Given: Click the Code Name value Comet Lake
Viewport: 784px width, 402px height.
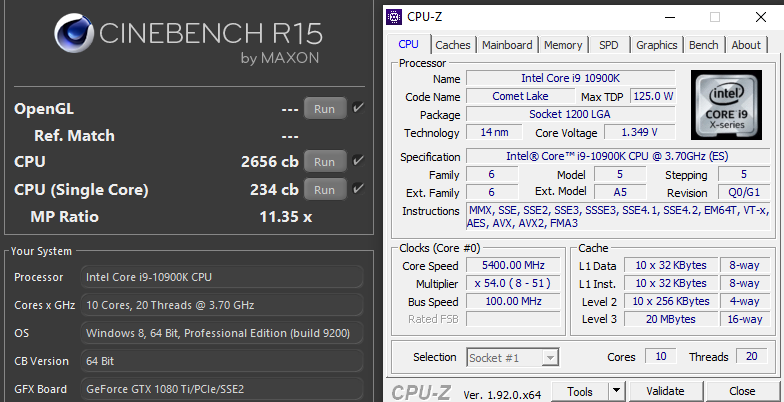Looking at the screenshot, I should click(520, 96).
